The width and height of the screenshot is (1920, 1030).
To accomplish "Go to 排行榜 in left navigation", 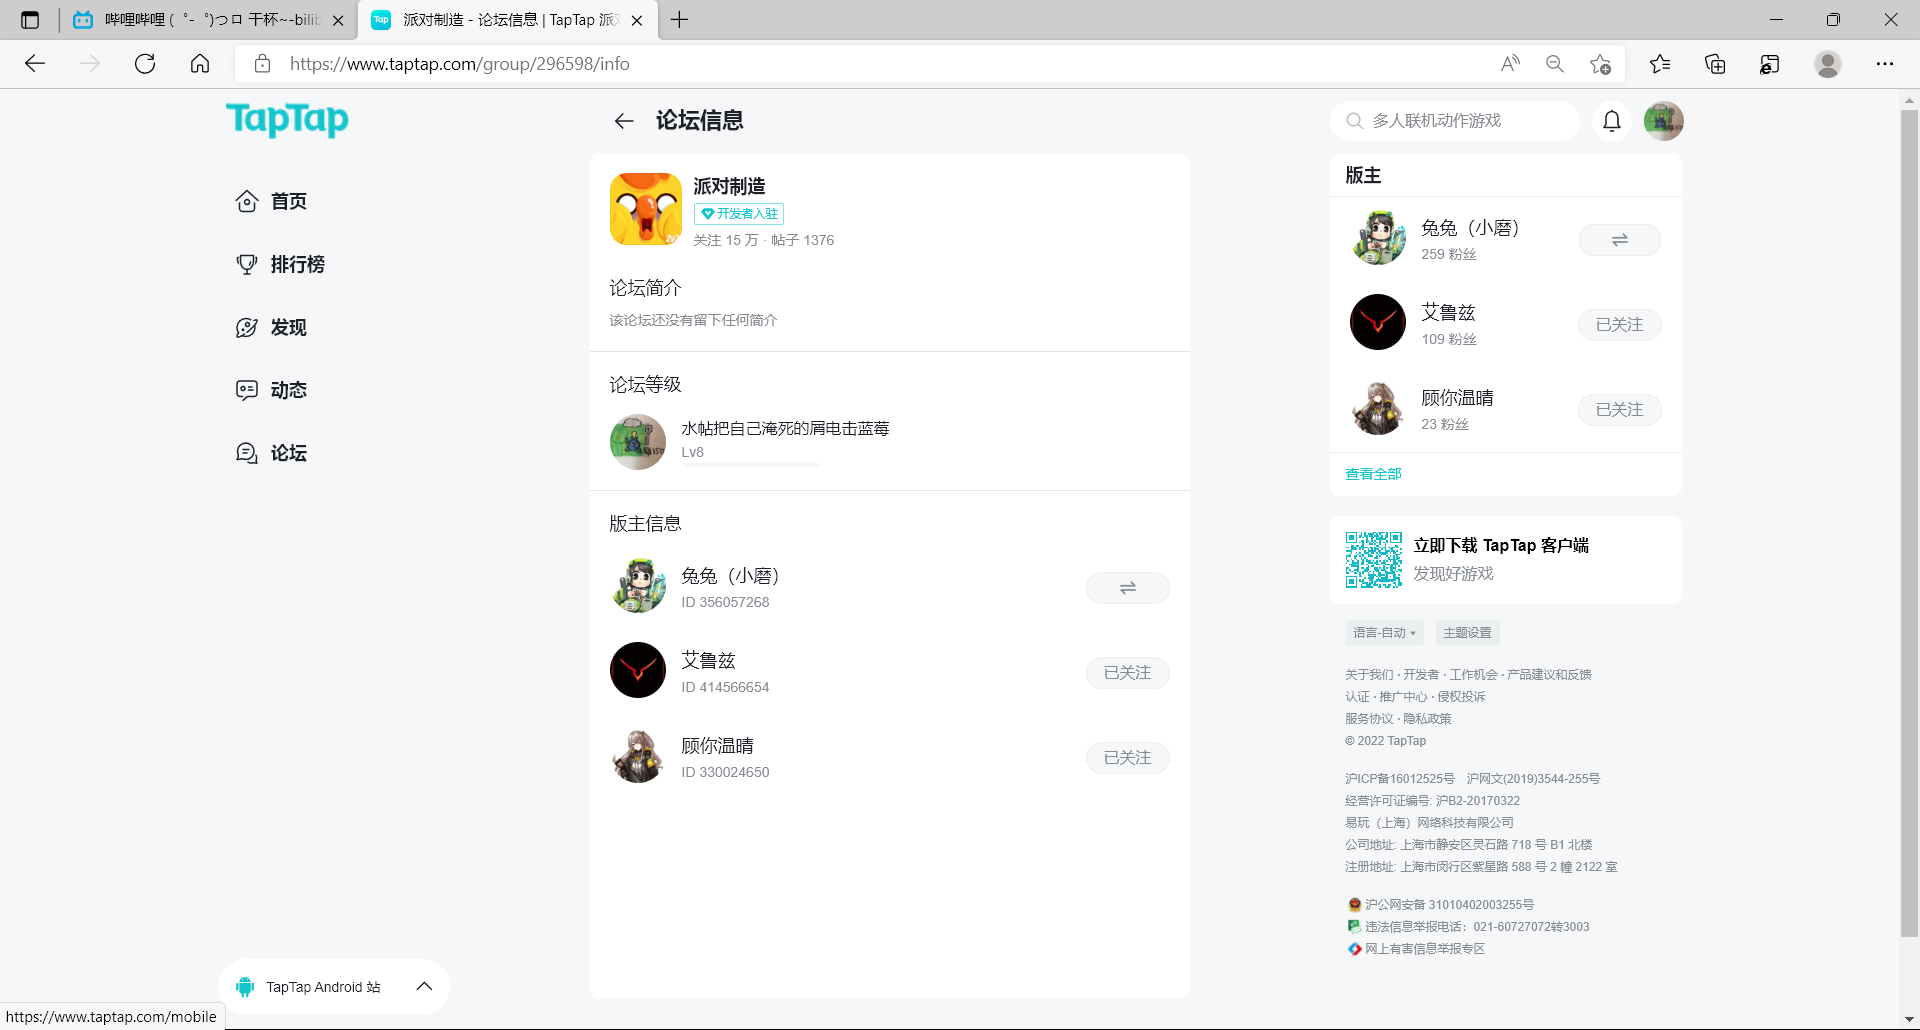I will point(297,264).
